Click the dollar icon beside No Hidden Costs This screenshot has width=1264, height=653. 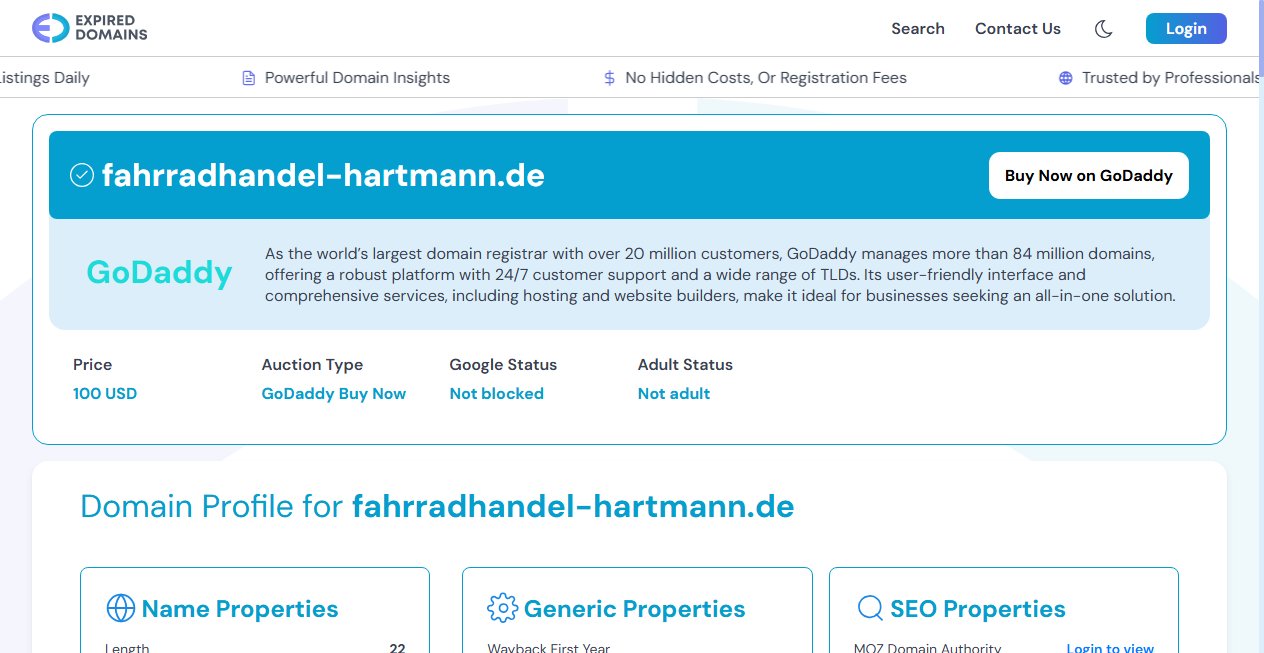tap(609, 78)
